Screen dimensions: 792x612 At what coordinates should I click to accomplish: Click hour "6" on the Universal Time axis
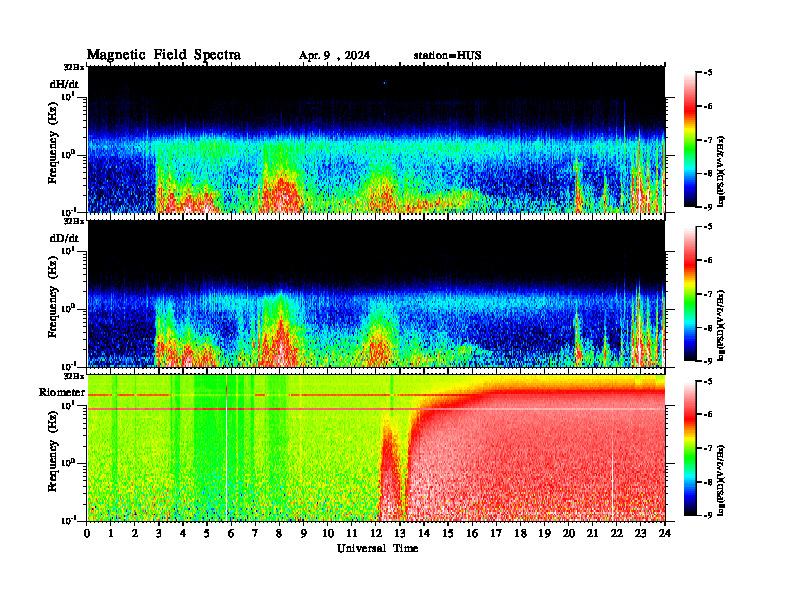click(x=231, y=533)
